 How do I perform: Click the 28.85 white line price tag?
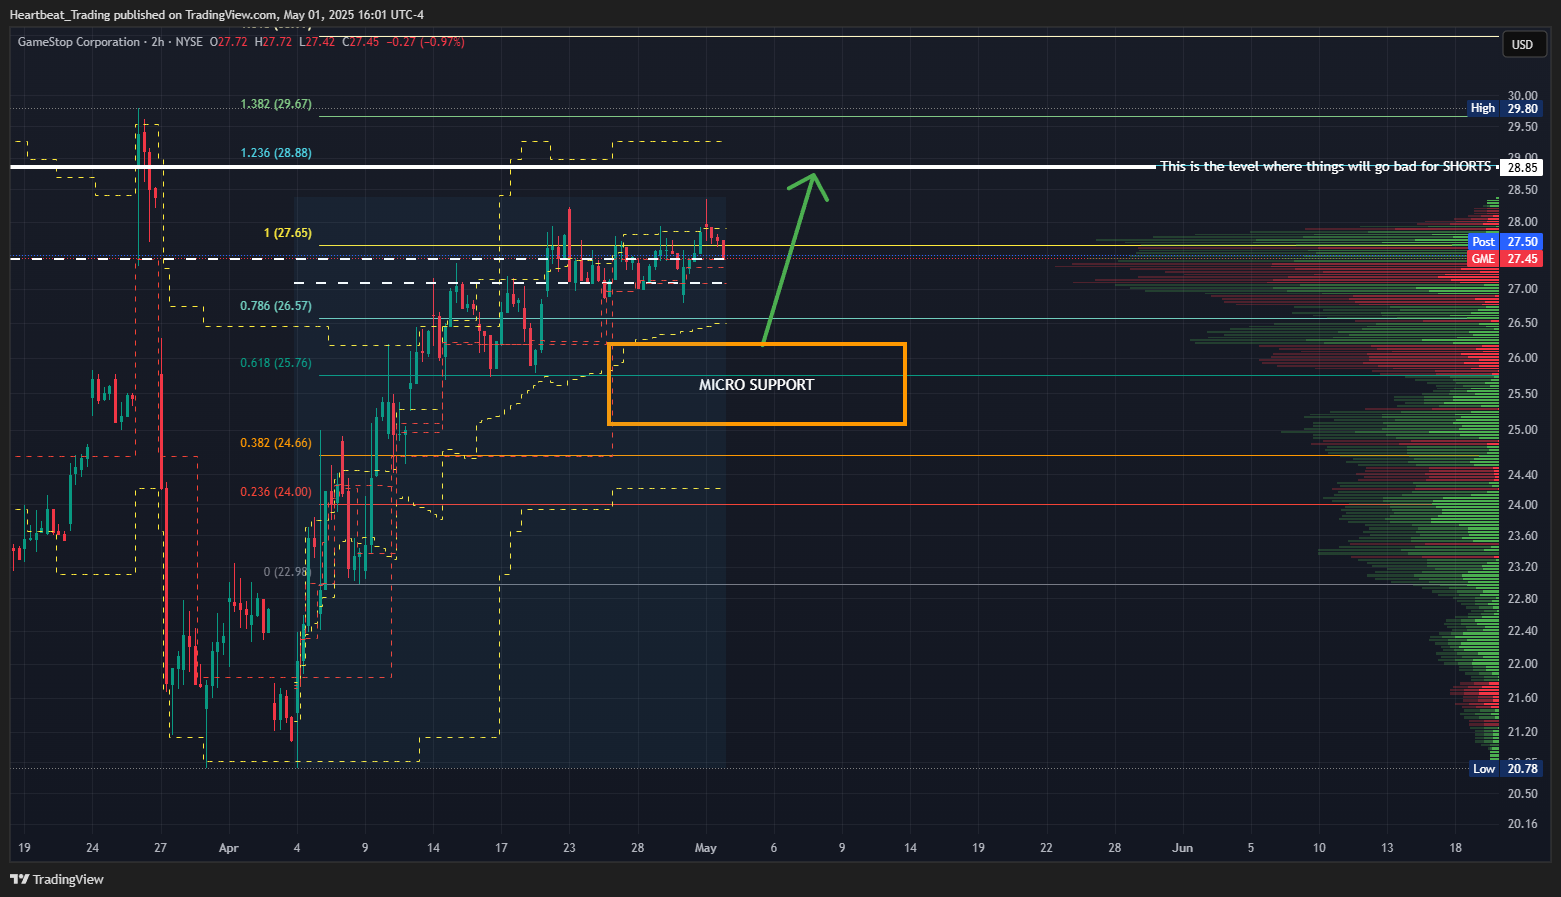pos(1523,168)
